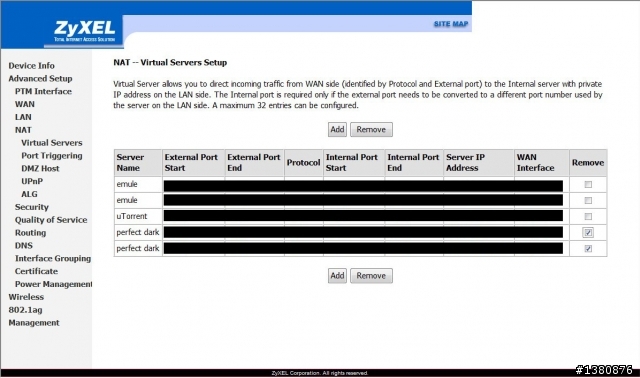Viewport: 640px width, 378px height.
Task: Click the Internal Port End header
Action: tap(414, 162)
